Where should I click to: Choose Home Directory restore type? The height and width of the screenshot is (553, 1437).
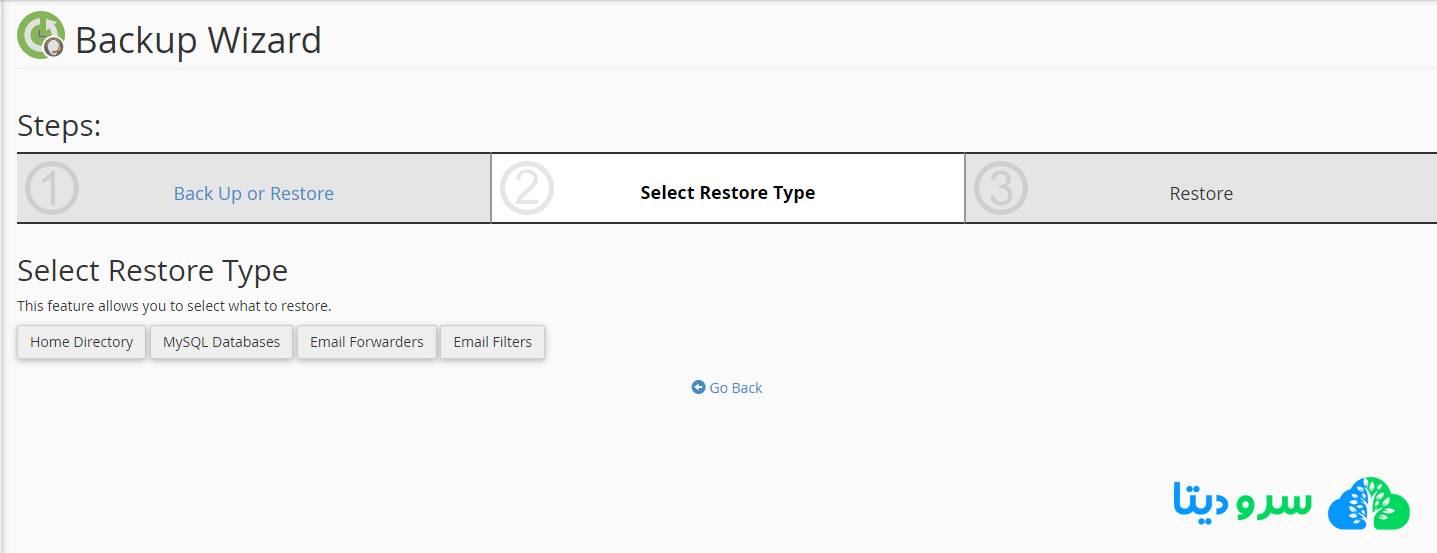pyautogui.click(x=81, y=342)
